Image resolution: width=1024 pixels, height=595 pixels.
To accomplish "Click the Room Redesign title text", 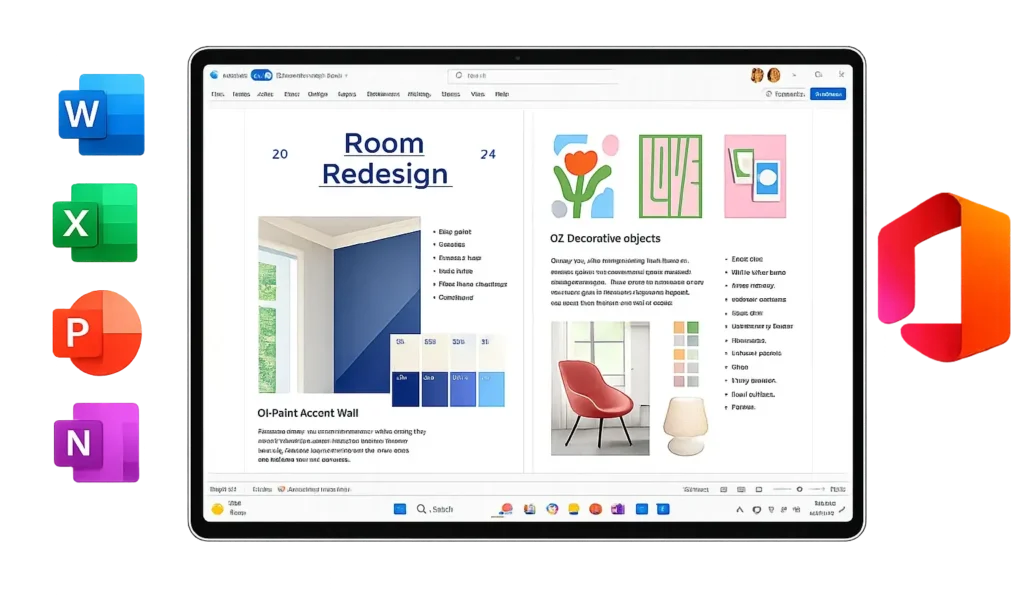I will [x=385, y=159].
